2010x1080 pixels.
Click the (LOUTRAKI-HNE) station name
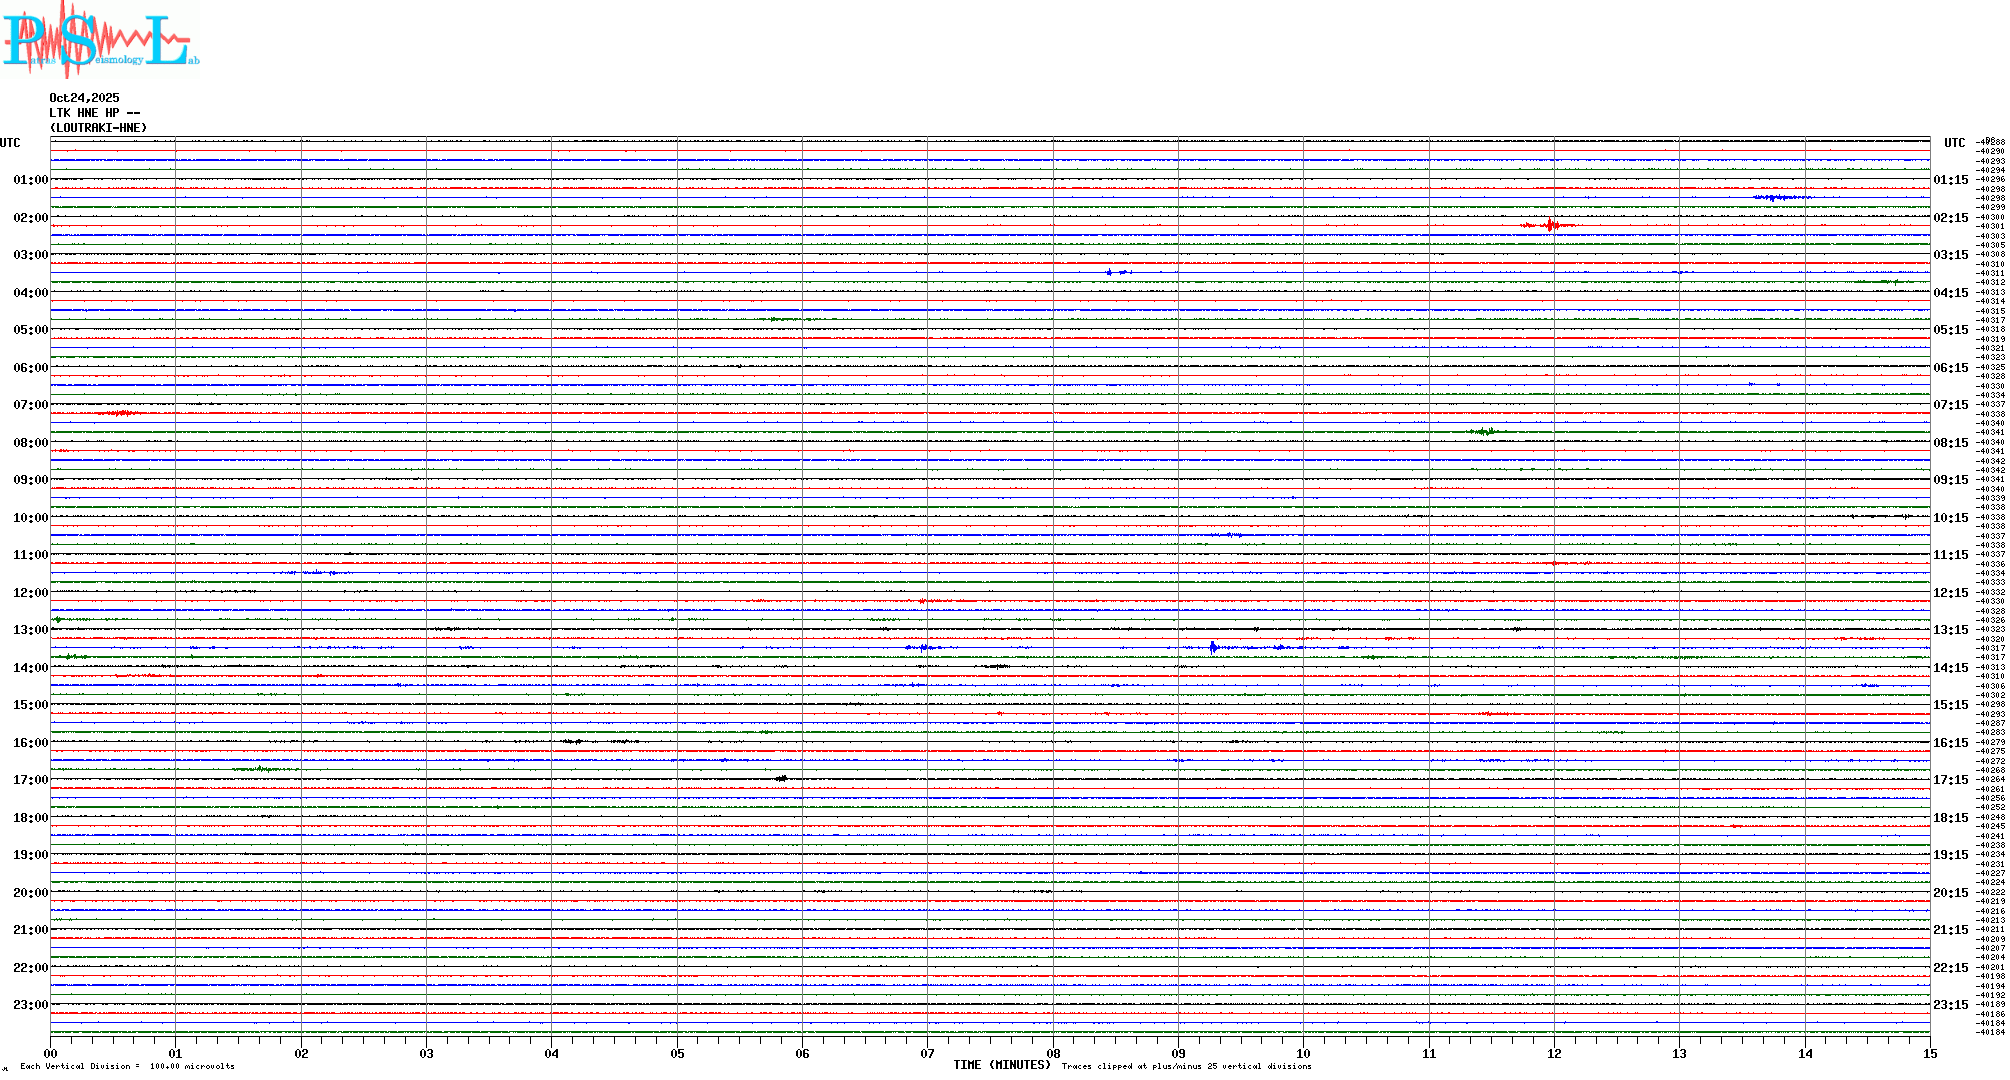pos(98,128)
